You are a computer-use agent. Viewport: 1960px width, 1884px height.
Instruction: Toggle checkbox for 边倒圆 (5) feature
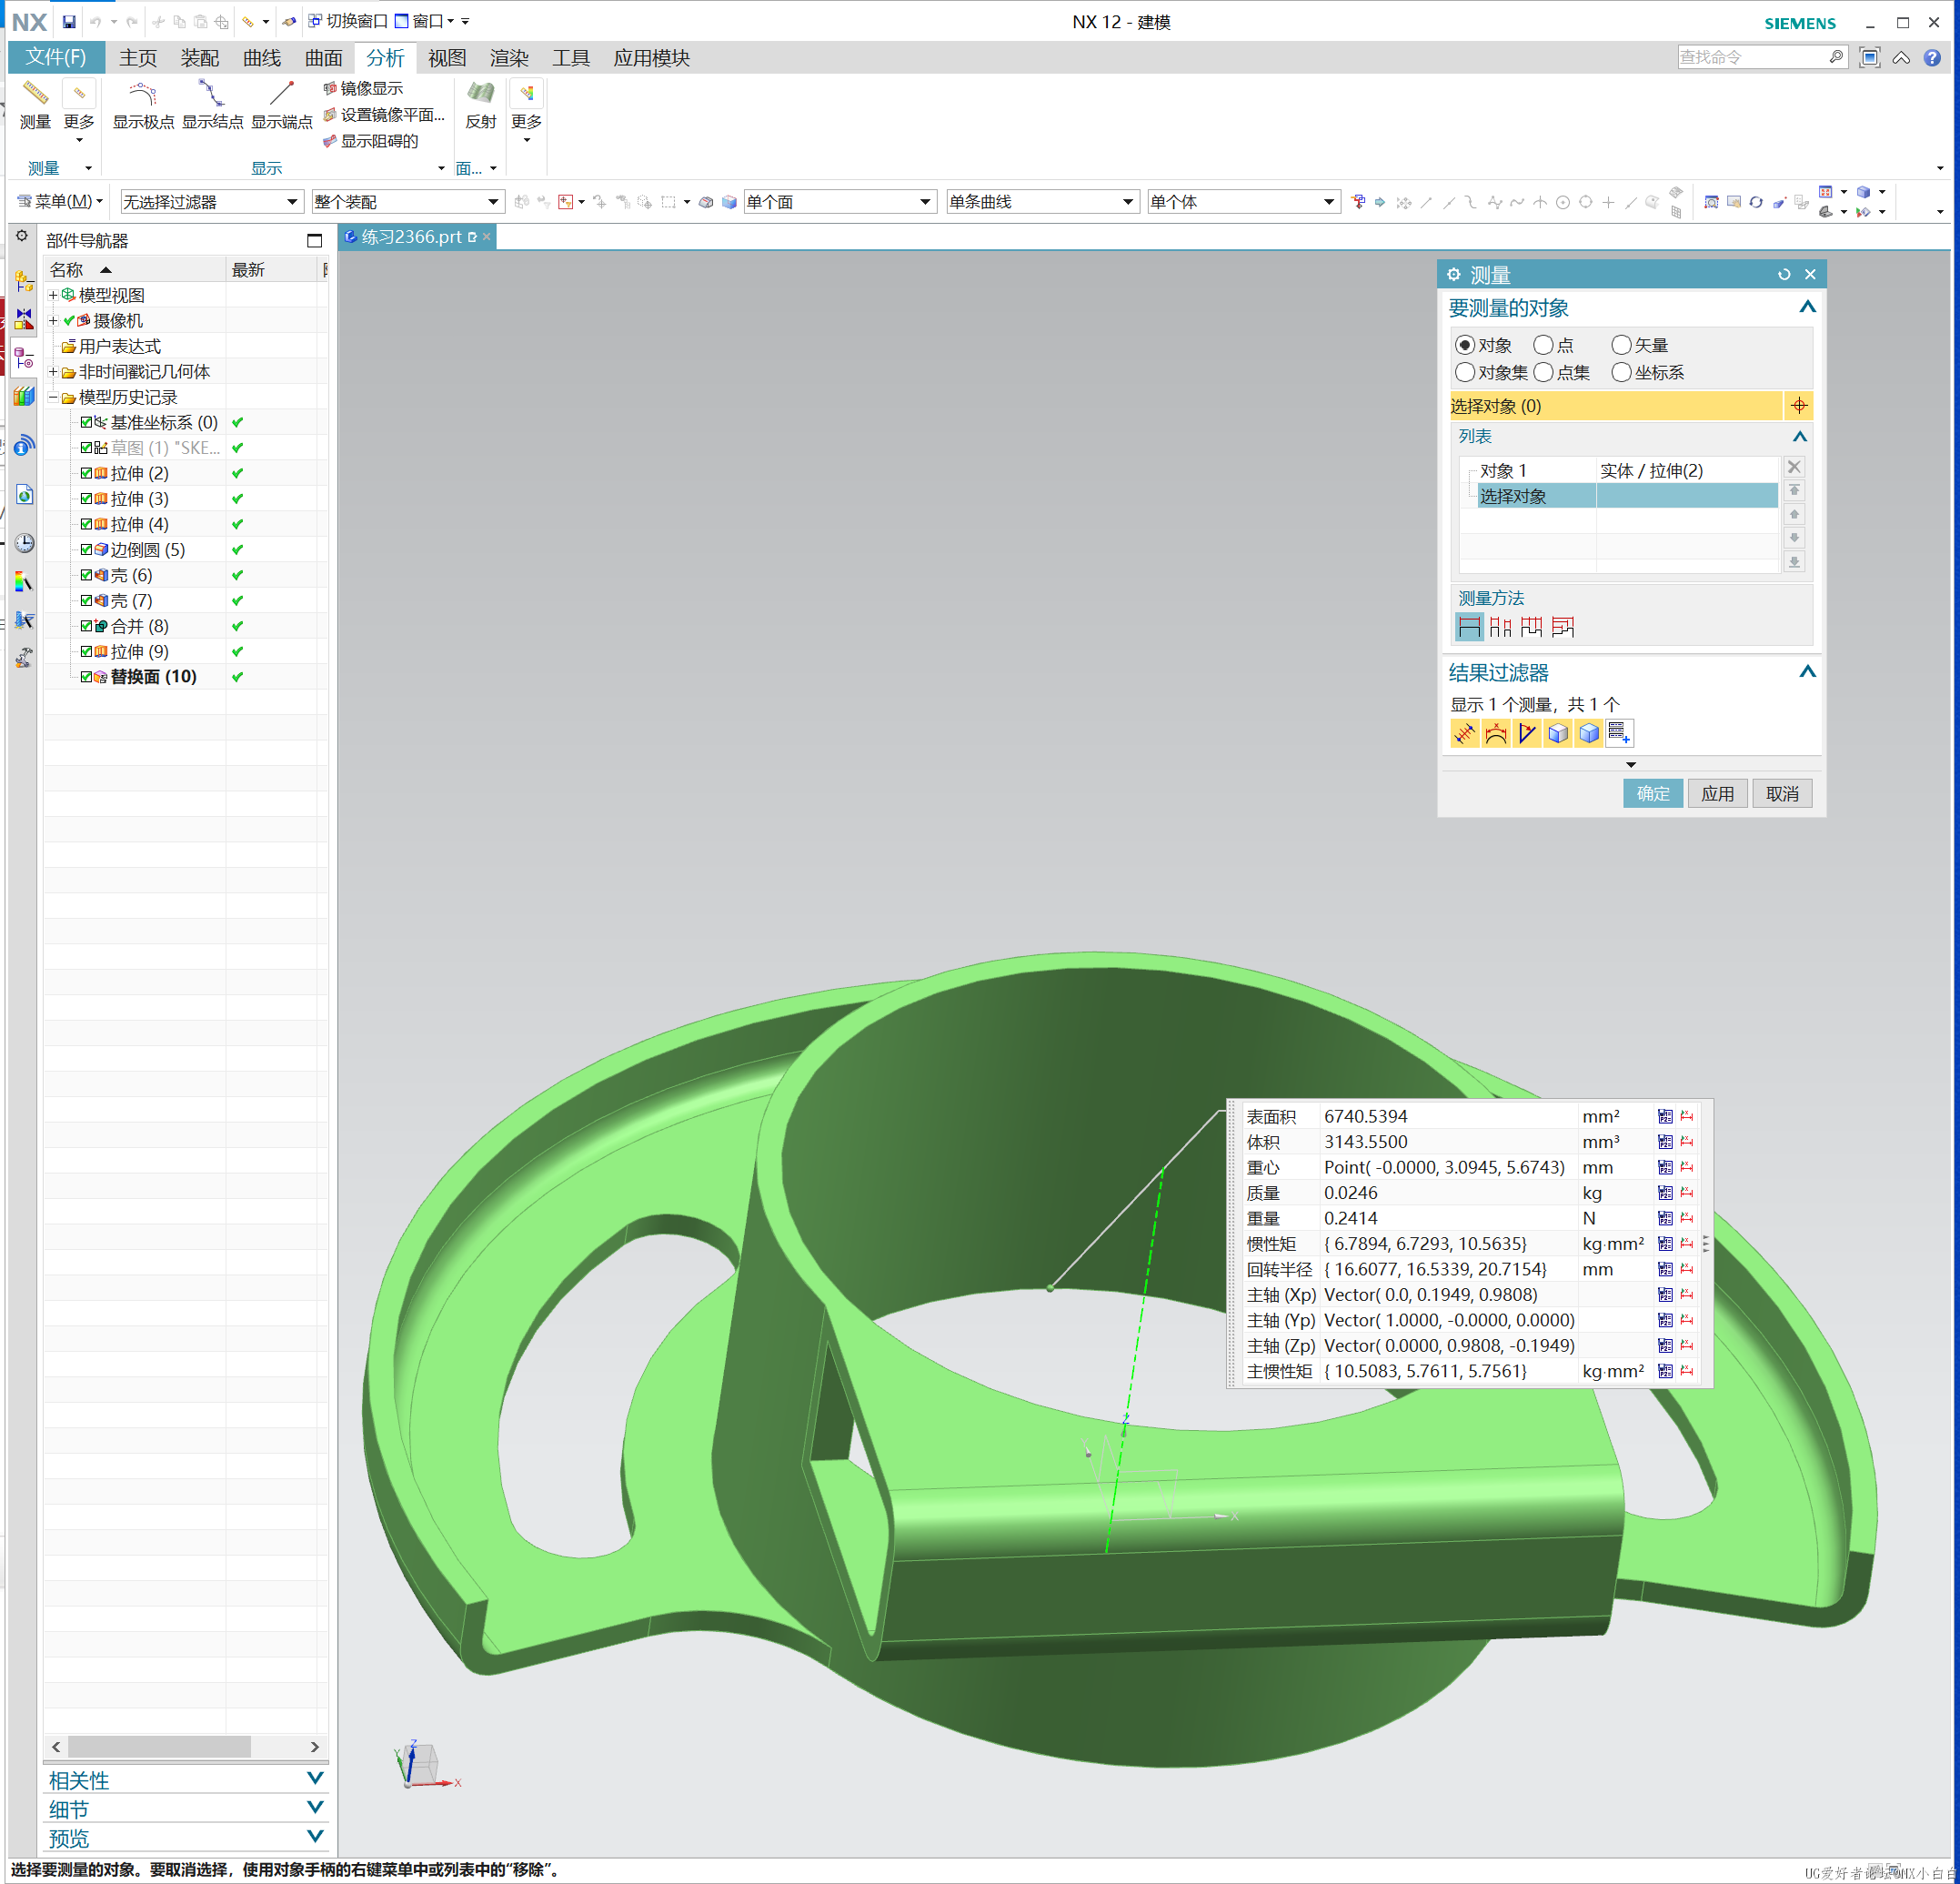86,549
